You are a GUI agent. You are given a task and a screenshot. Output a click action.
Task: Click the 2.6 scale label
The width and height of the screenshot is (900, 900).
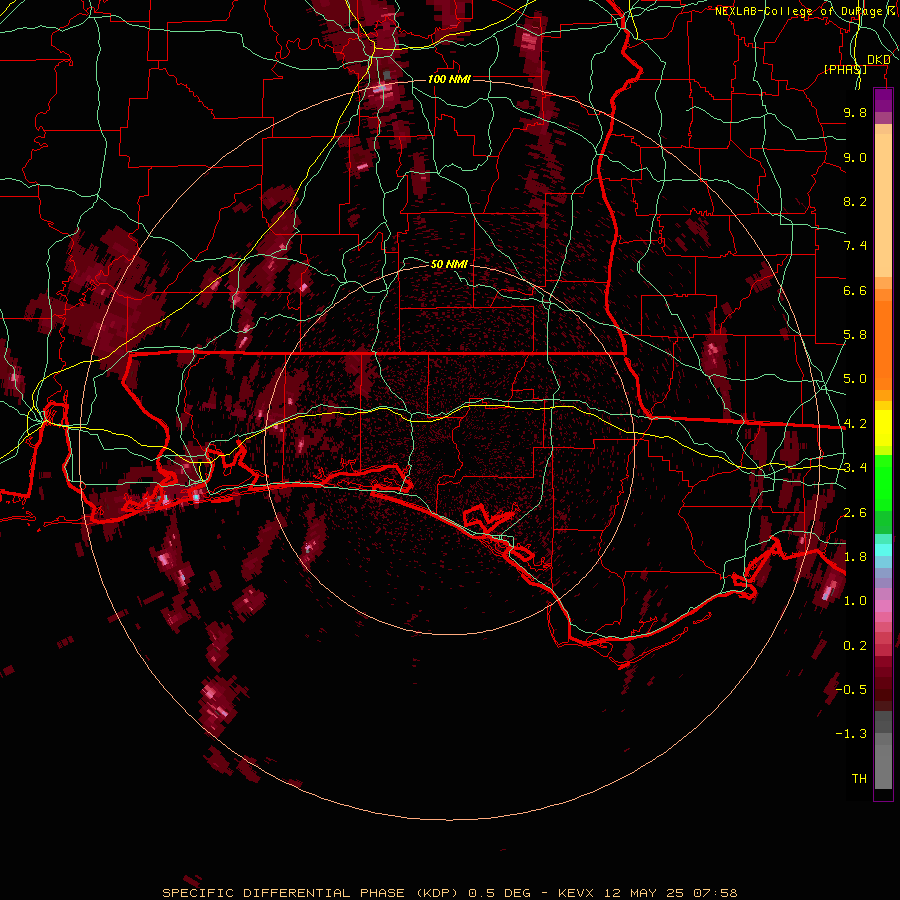[x=855, y=513]
